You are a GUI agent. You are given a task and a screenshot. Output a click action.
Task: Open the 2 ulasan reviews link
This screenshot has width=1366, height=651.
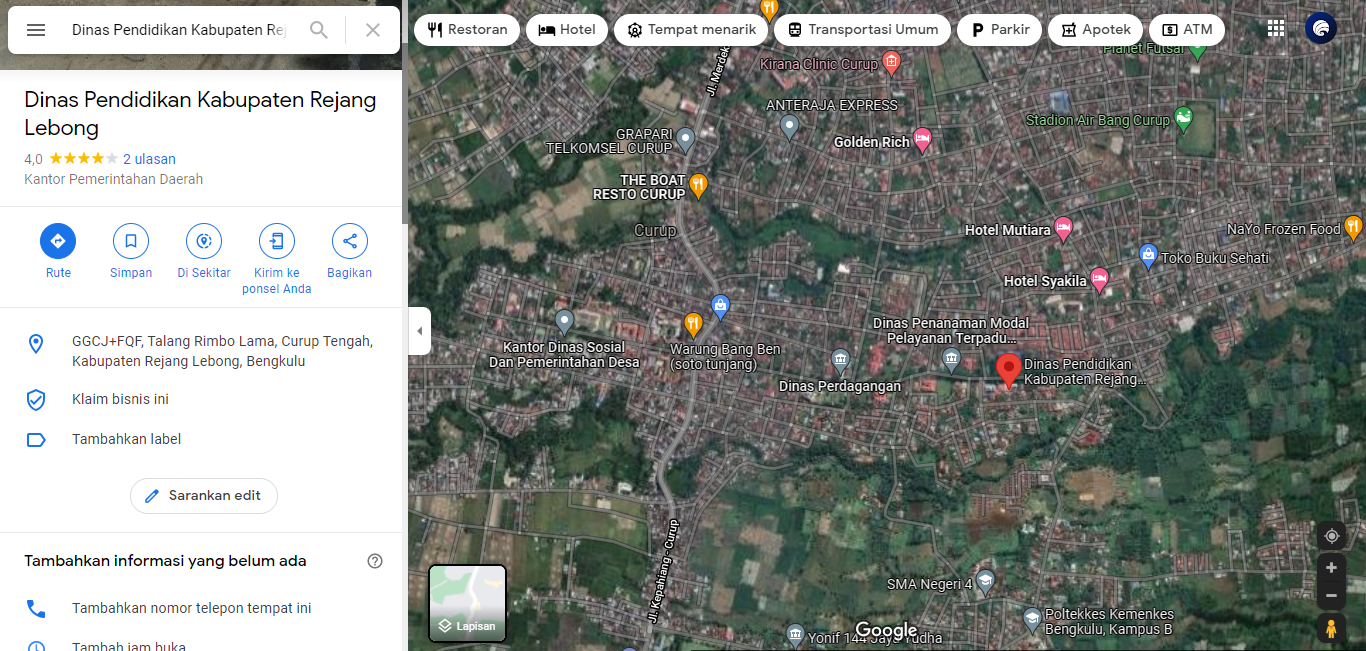tap(149, 159)
